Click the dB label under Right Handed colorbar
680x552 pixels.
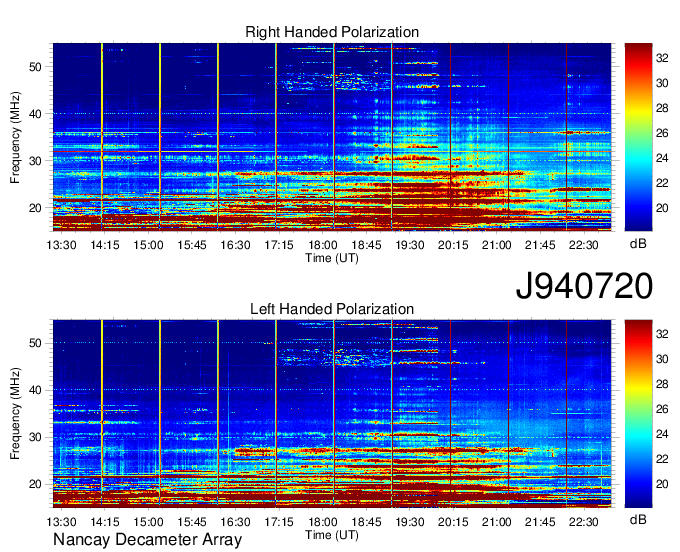pyautogui.click(x=638, y=244)
